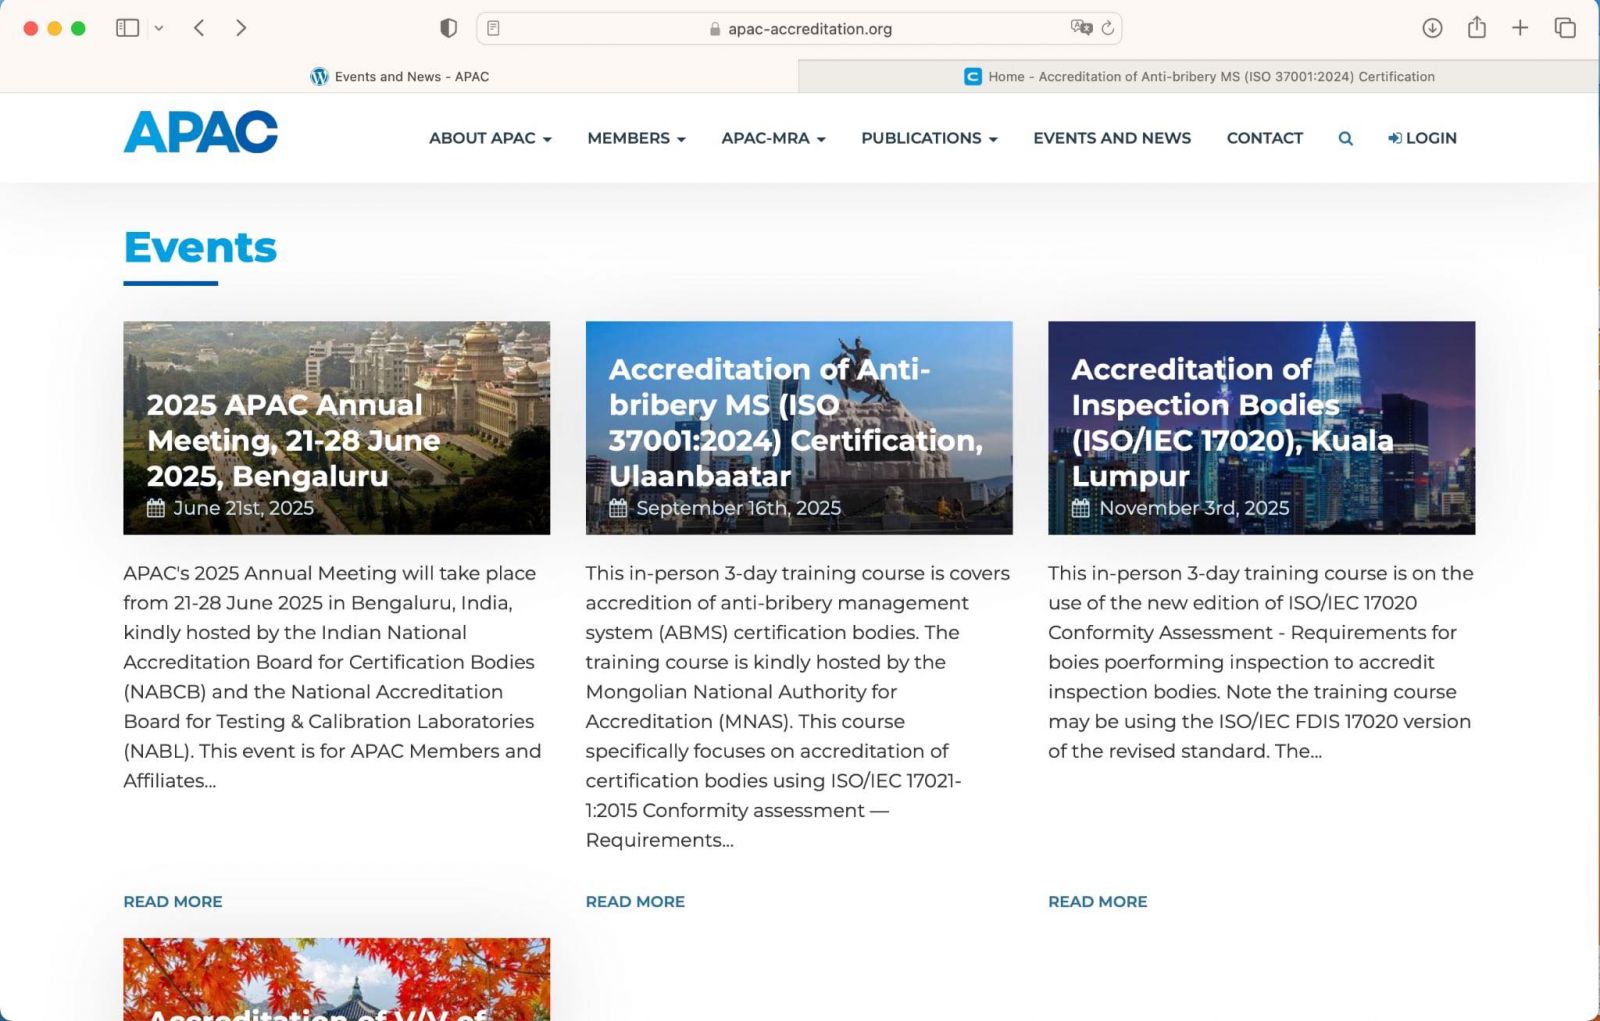
Task: Expand the About APAC dropdown menu
Action: [490, 138]
